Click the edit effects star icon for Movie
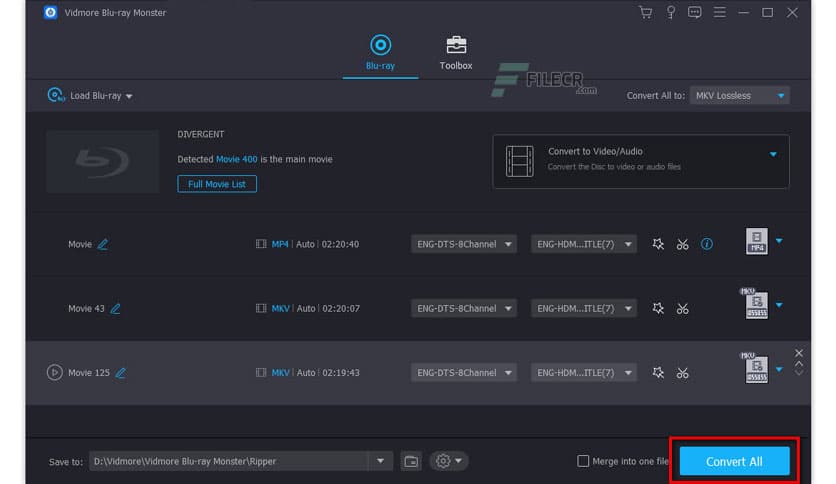 pyautogui.click(x=658, y=244)
